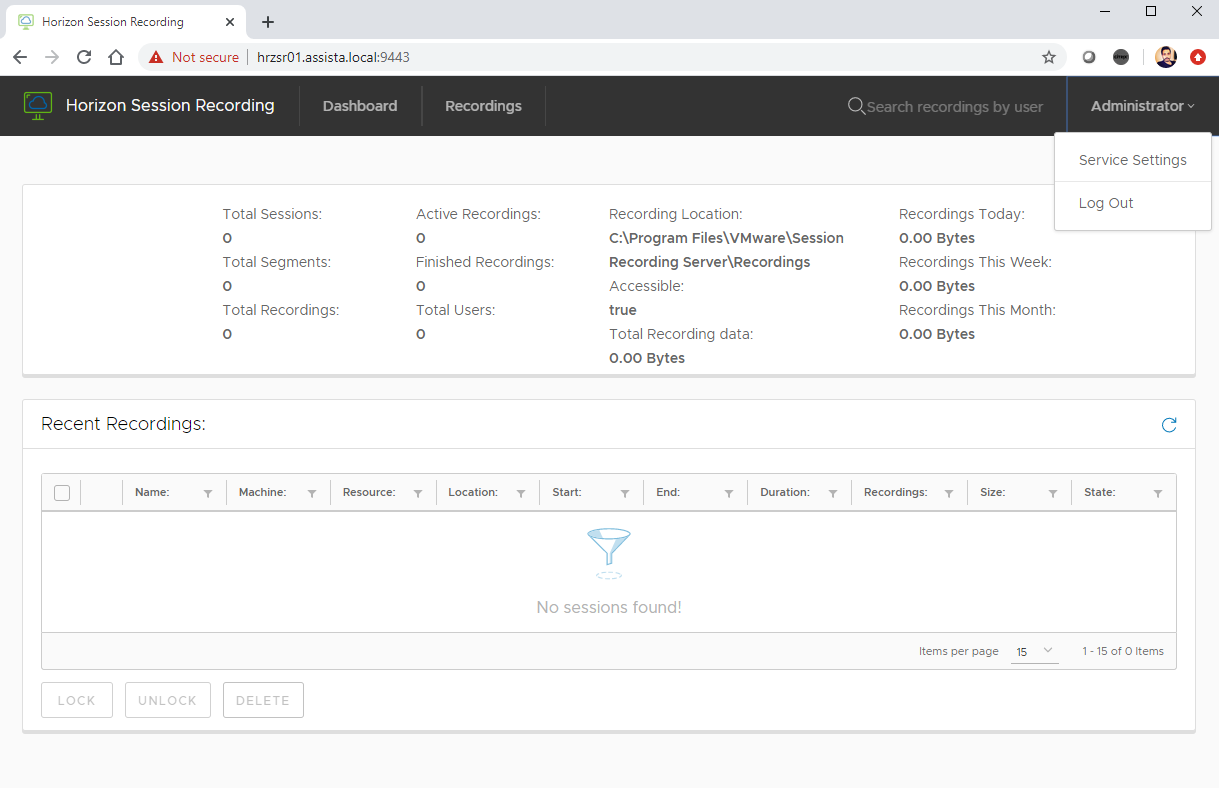Filter the Location column
This screenshot has height=788, width=1219.
point(521,493)
